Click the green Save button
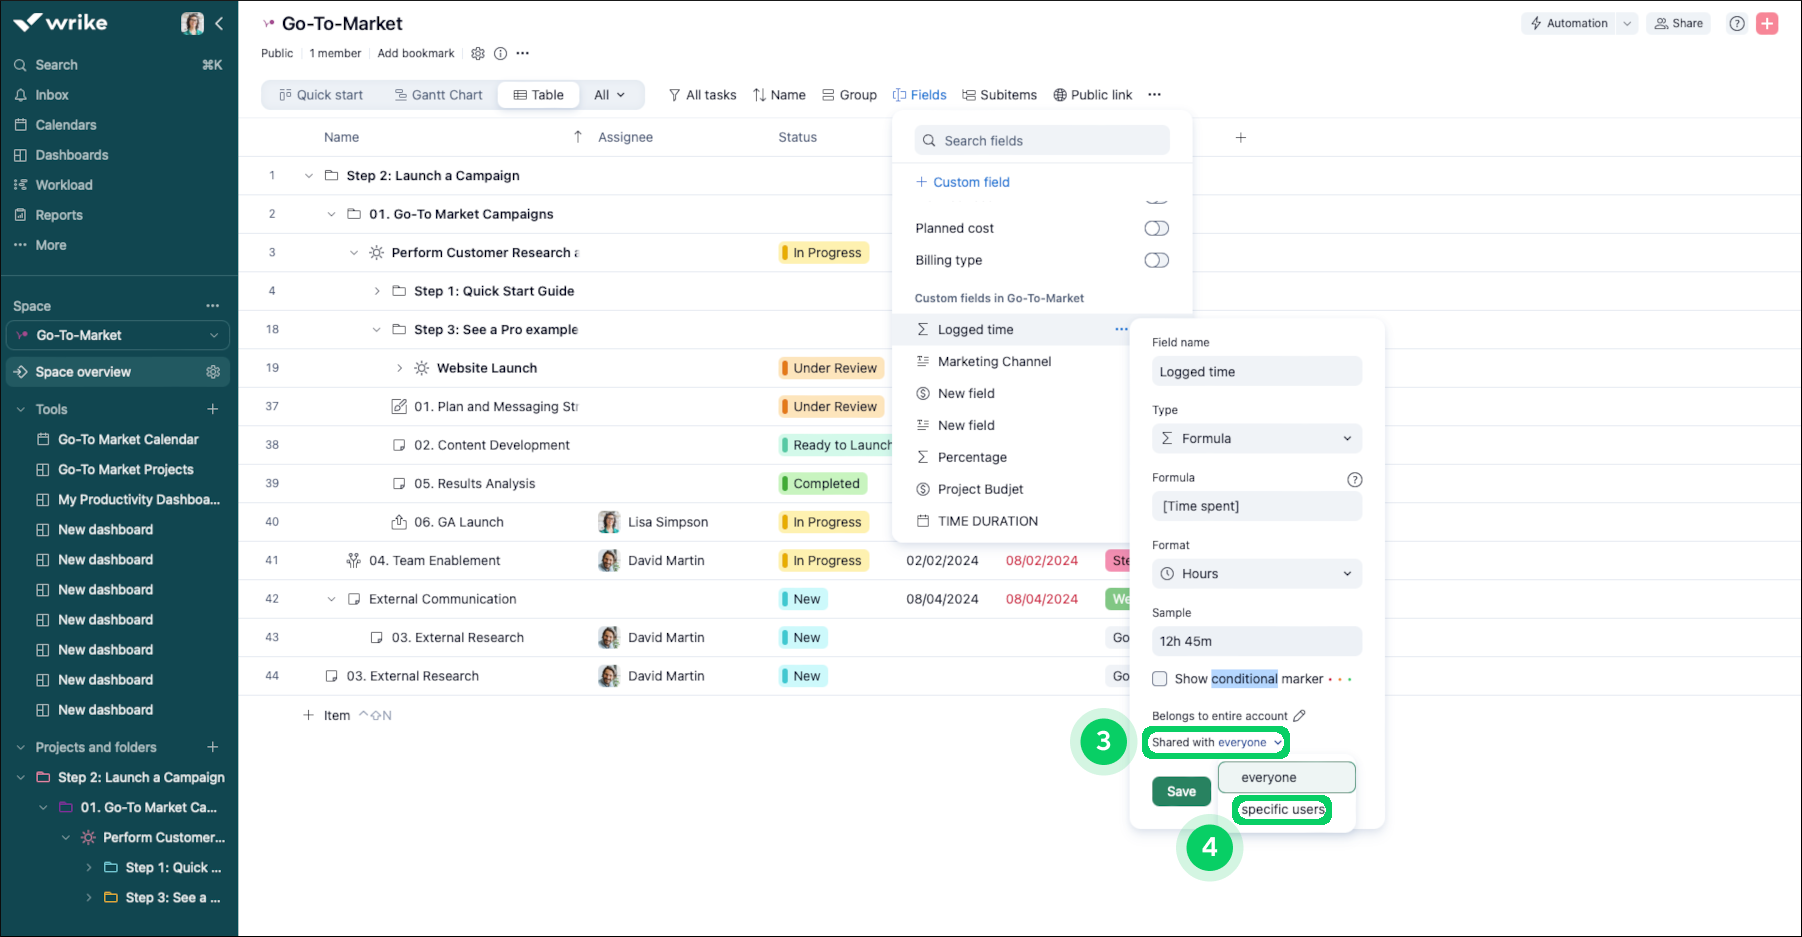 (x=1181, y=792)
